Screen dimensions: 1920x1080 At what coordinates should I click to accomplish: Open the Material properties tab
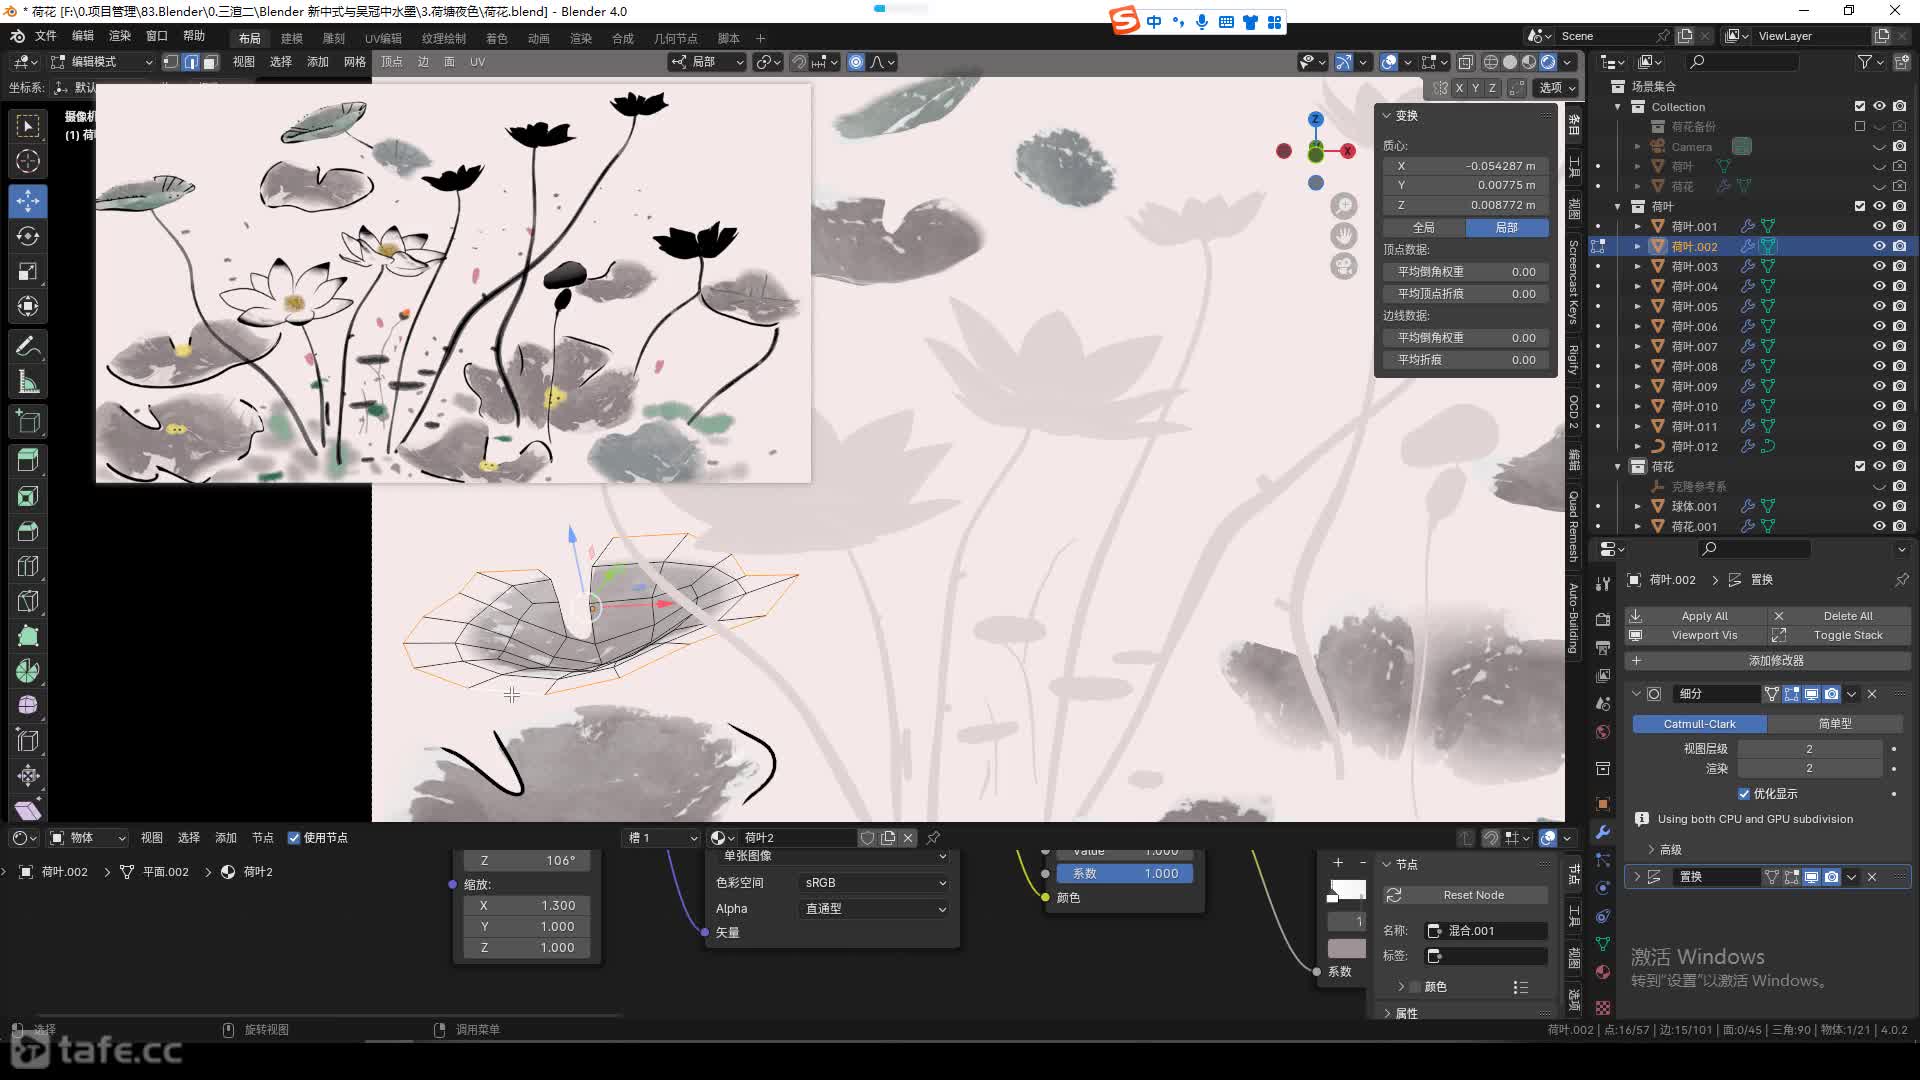pos(1603,972)
